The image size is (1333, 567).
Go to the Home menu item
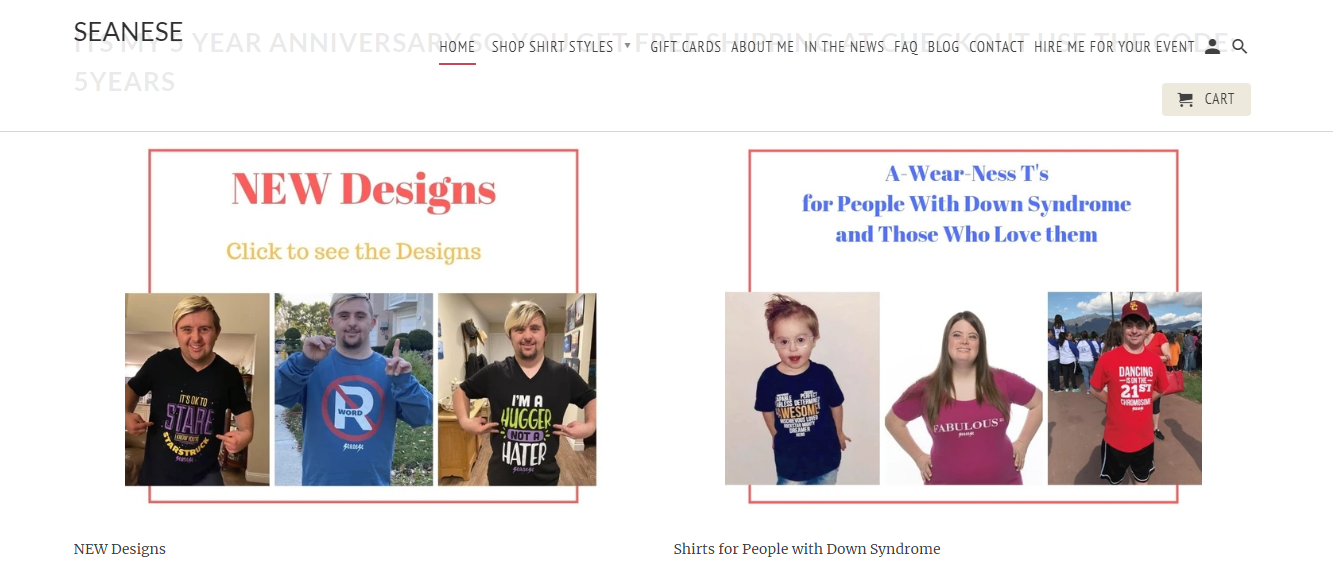457,46
